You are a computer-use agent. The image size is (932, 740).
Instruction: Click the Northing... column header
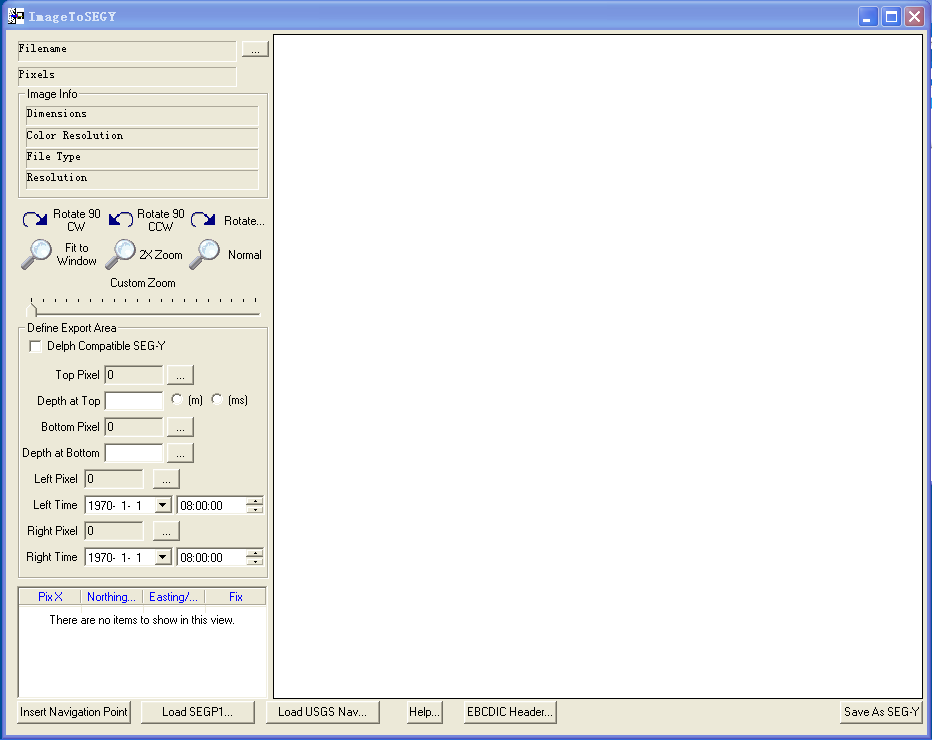[x=112, y=597]
